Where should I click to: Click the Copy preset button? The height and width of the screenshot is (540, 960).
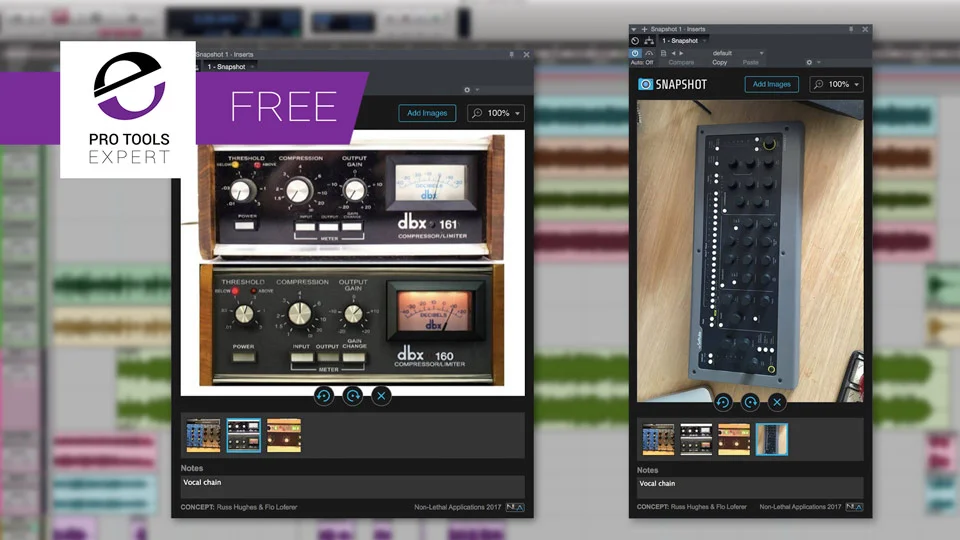click(x=720, y=62)
